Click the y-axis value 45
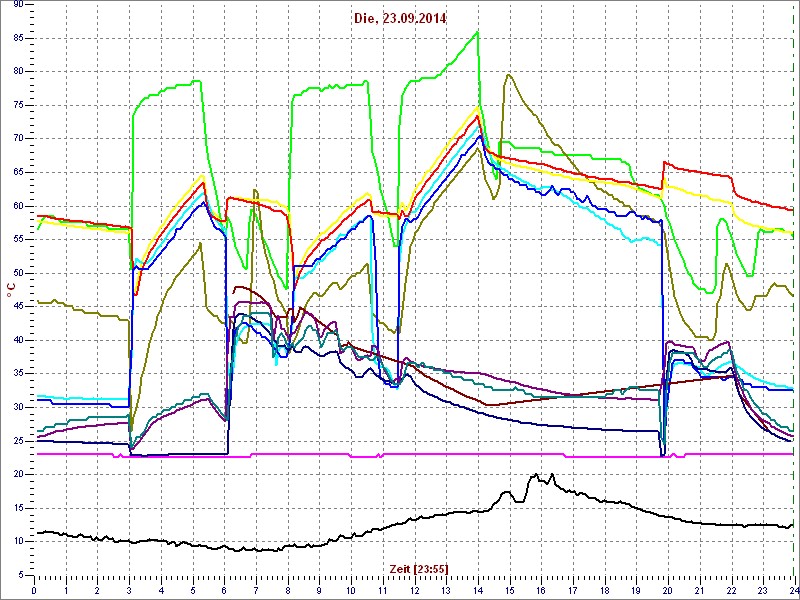This screenshot has width=800, height=600. click(17, 307)
